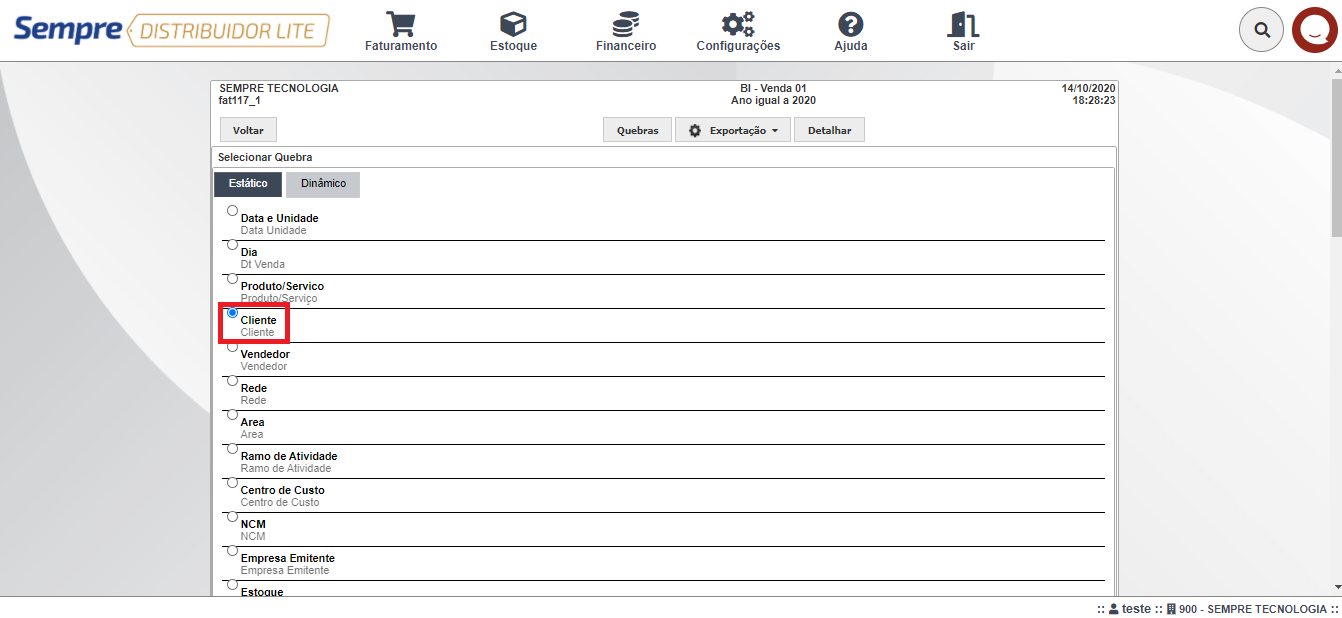
Task: Click the building icon in status bar
Action: (1171, 609)
